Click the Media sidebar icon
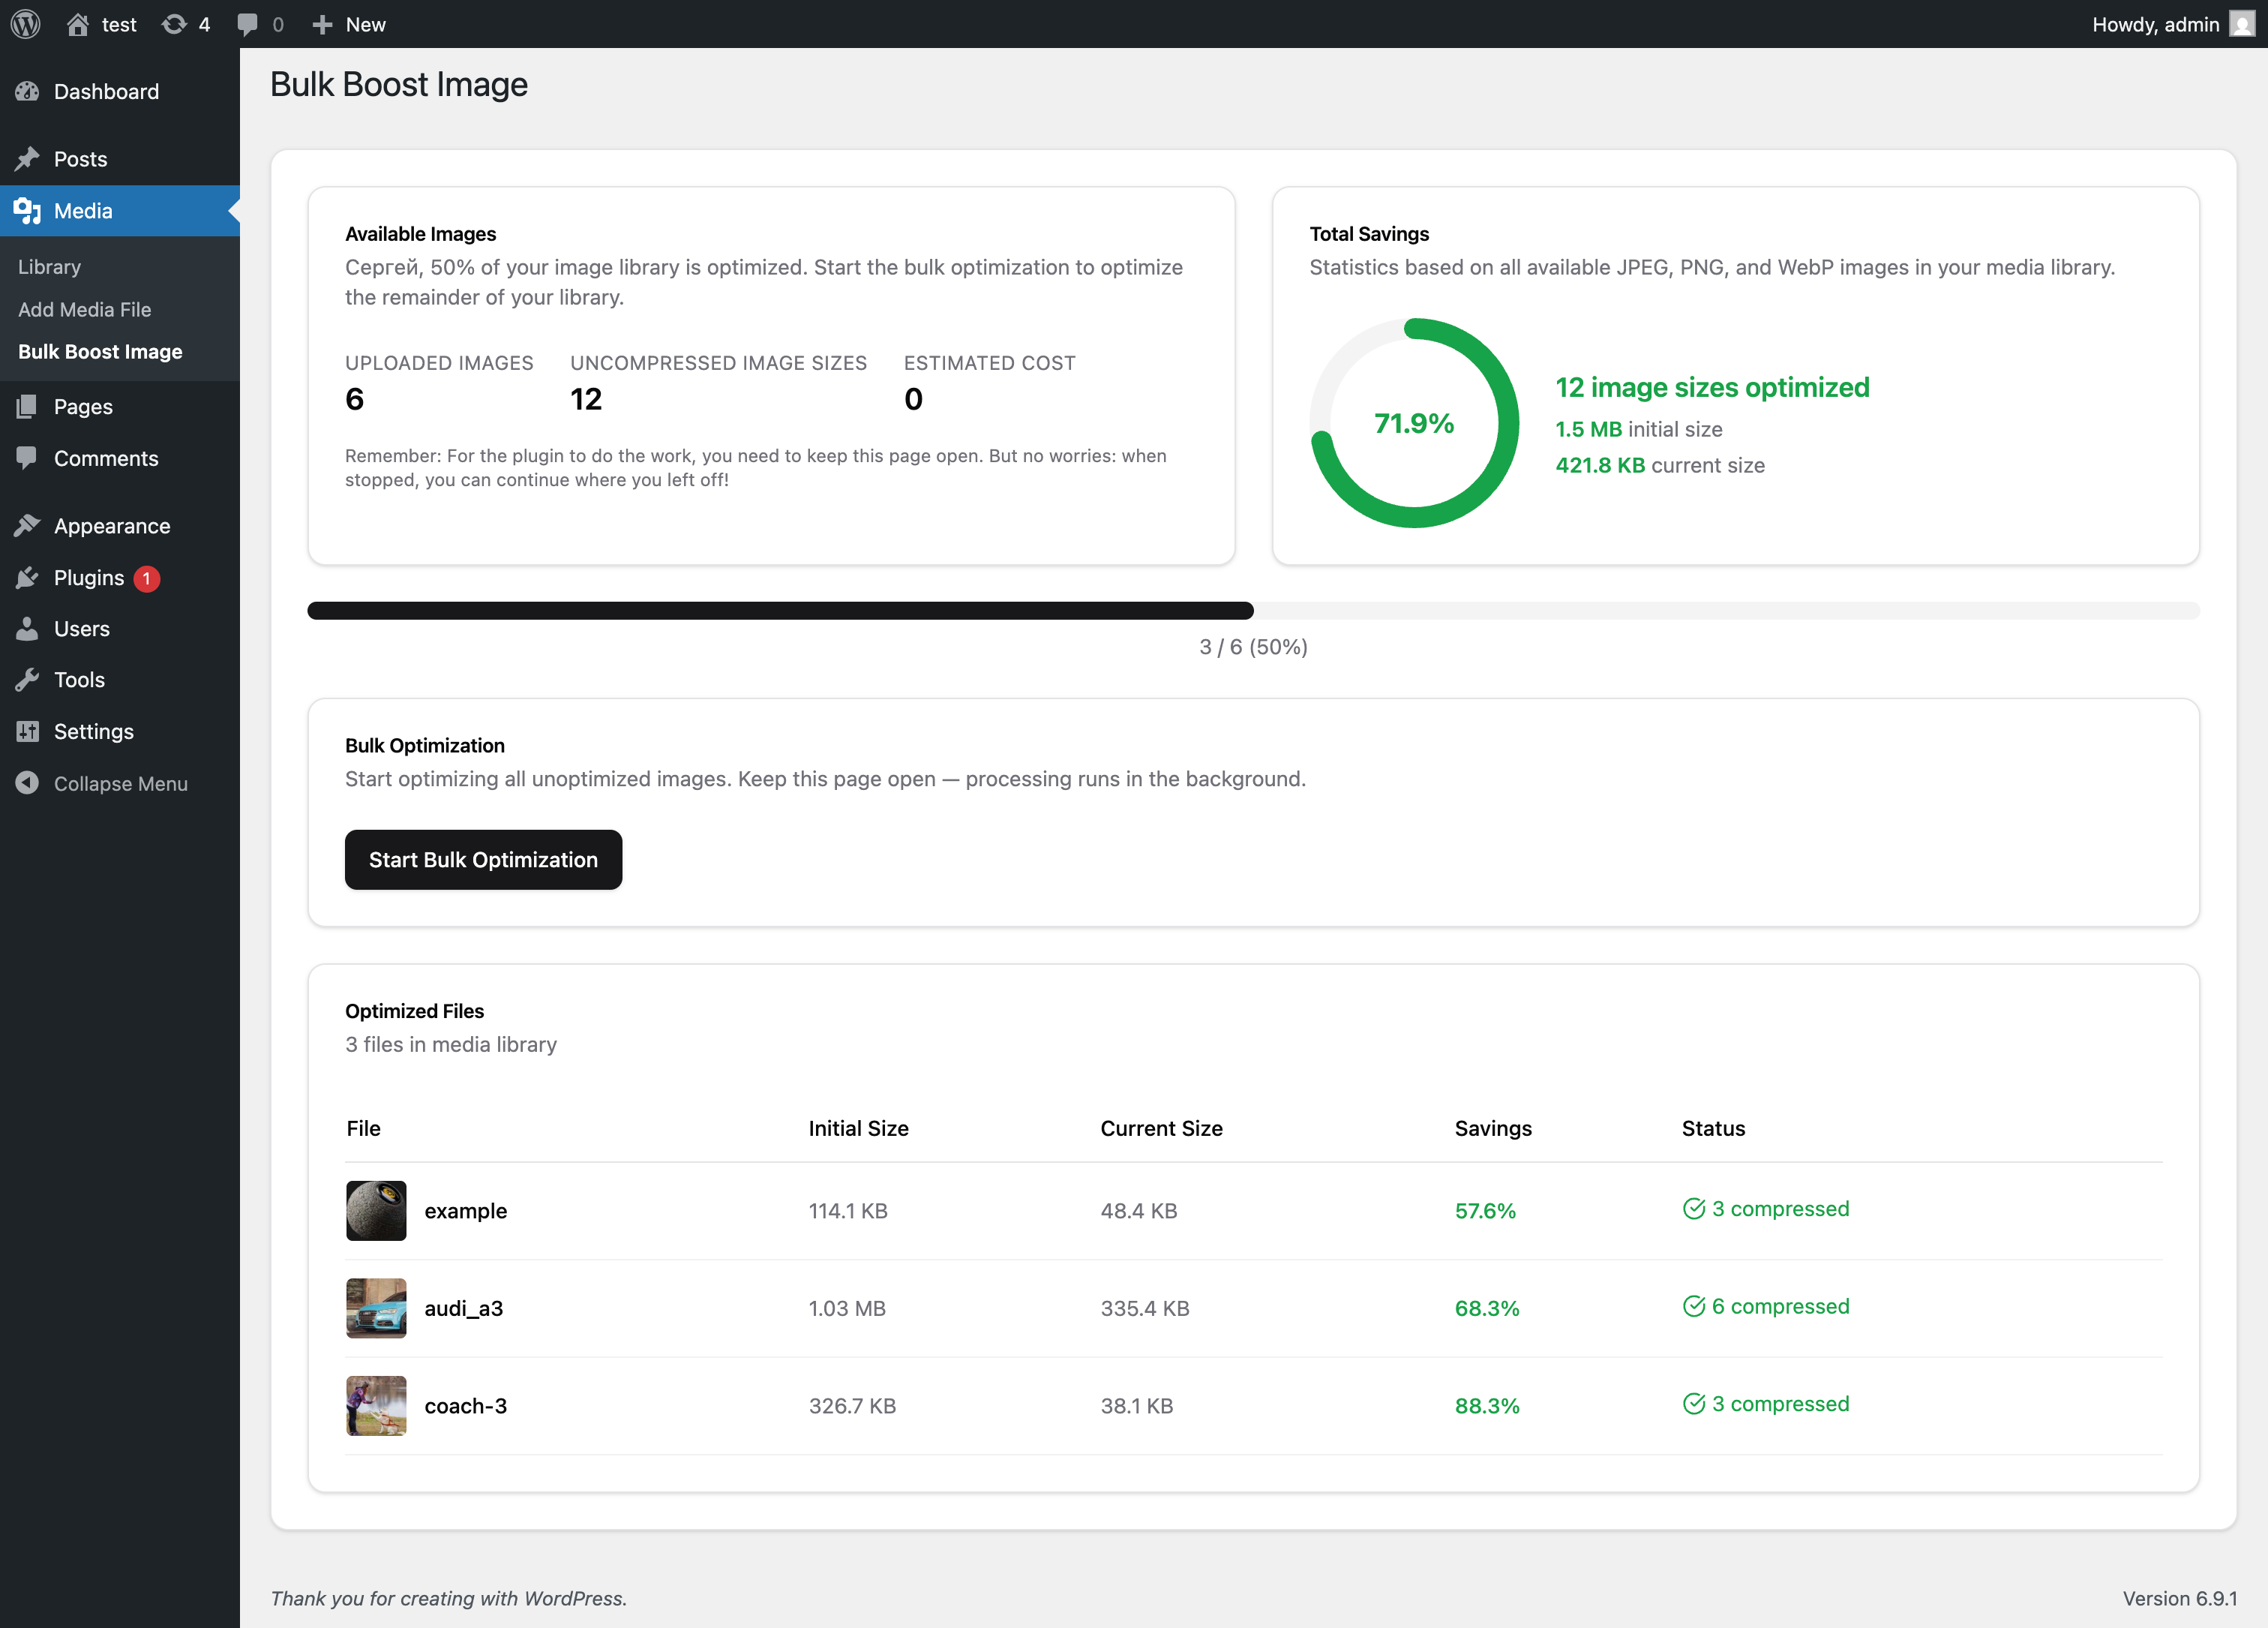This screenshot has width=2268, height=1628. coord(27,211)
